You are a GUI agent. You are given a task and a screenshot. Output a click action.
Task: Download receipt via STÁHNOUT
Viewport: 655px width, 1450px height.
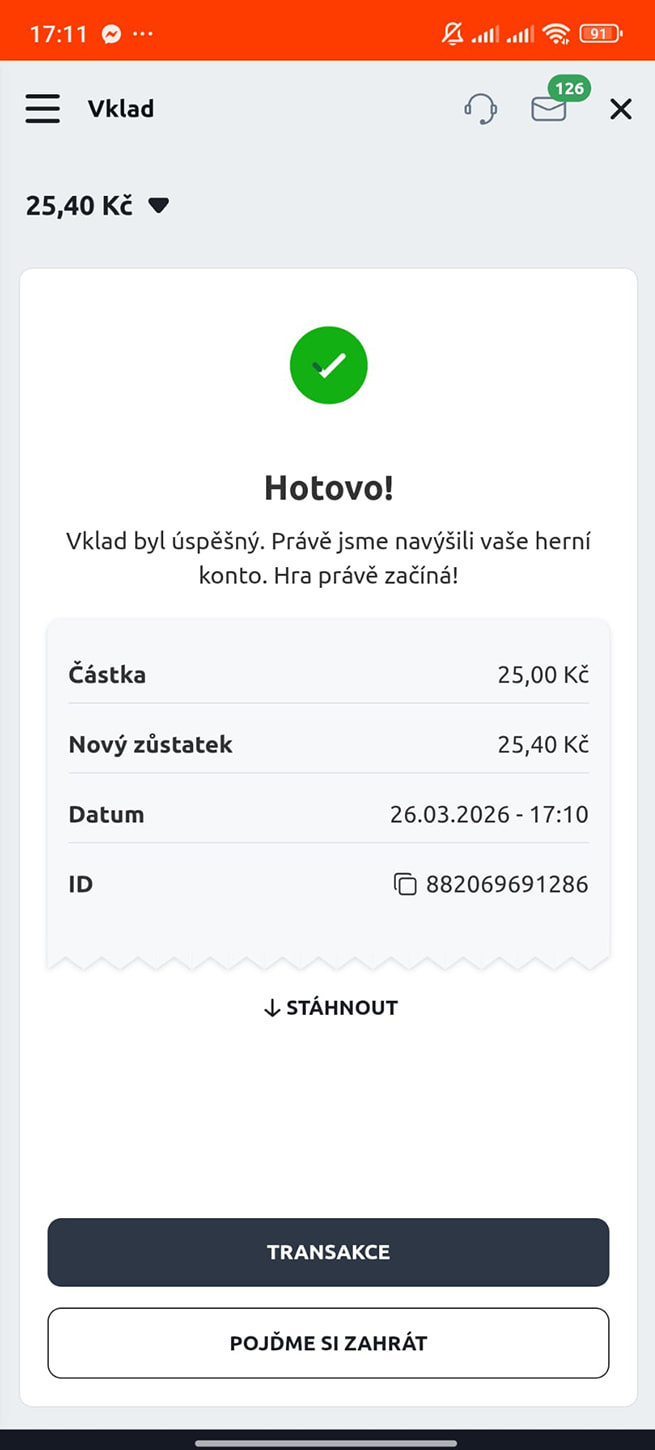(x=329, y=1008)
